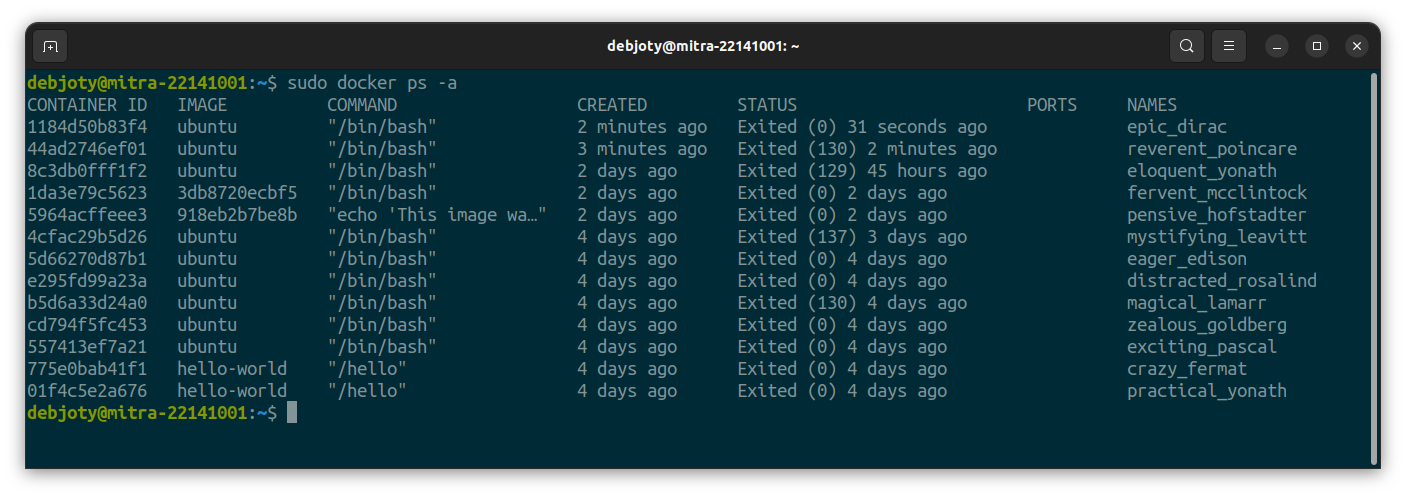Select container ID 5964acffeee3

tap(87, 215)
